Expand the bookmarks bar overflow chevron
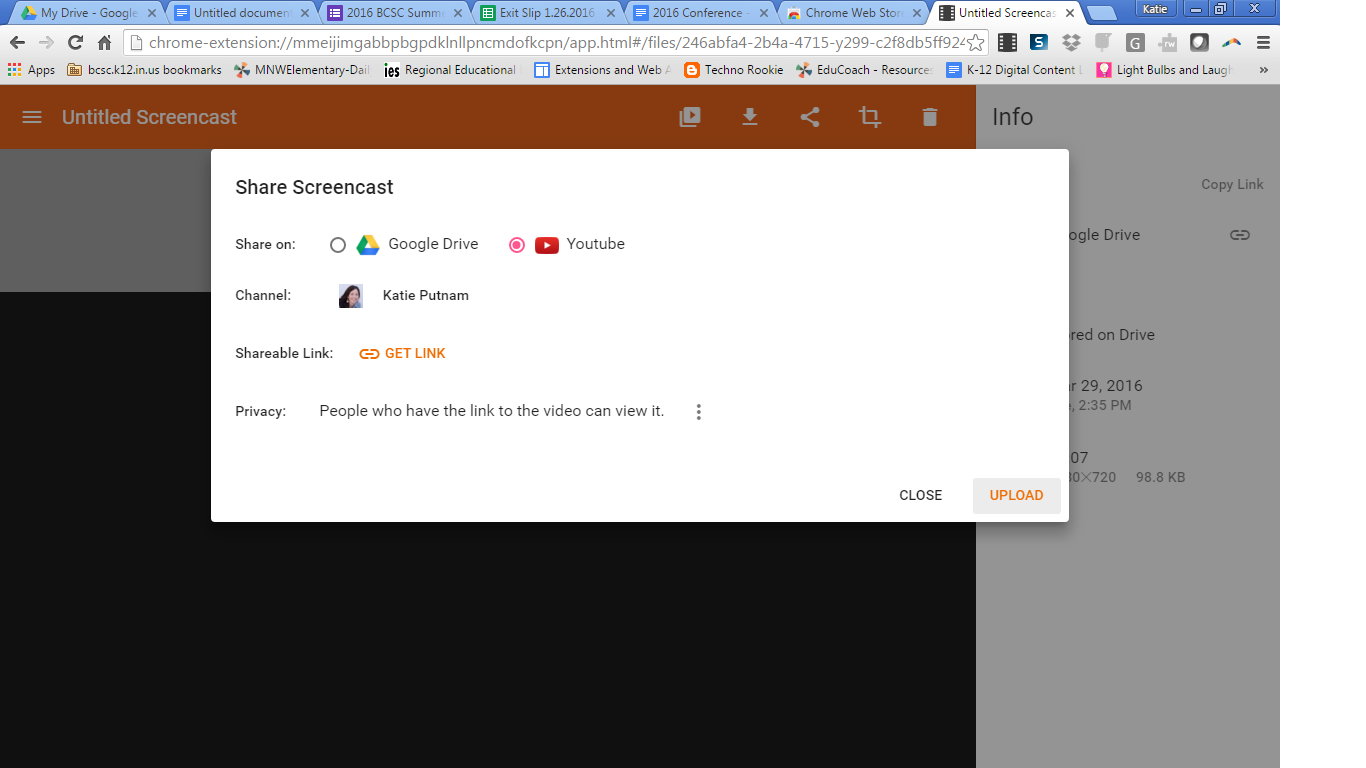 pyautogui.click(x=1263, y=70)
